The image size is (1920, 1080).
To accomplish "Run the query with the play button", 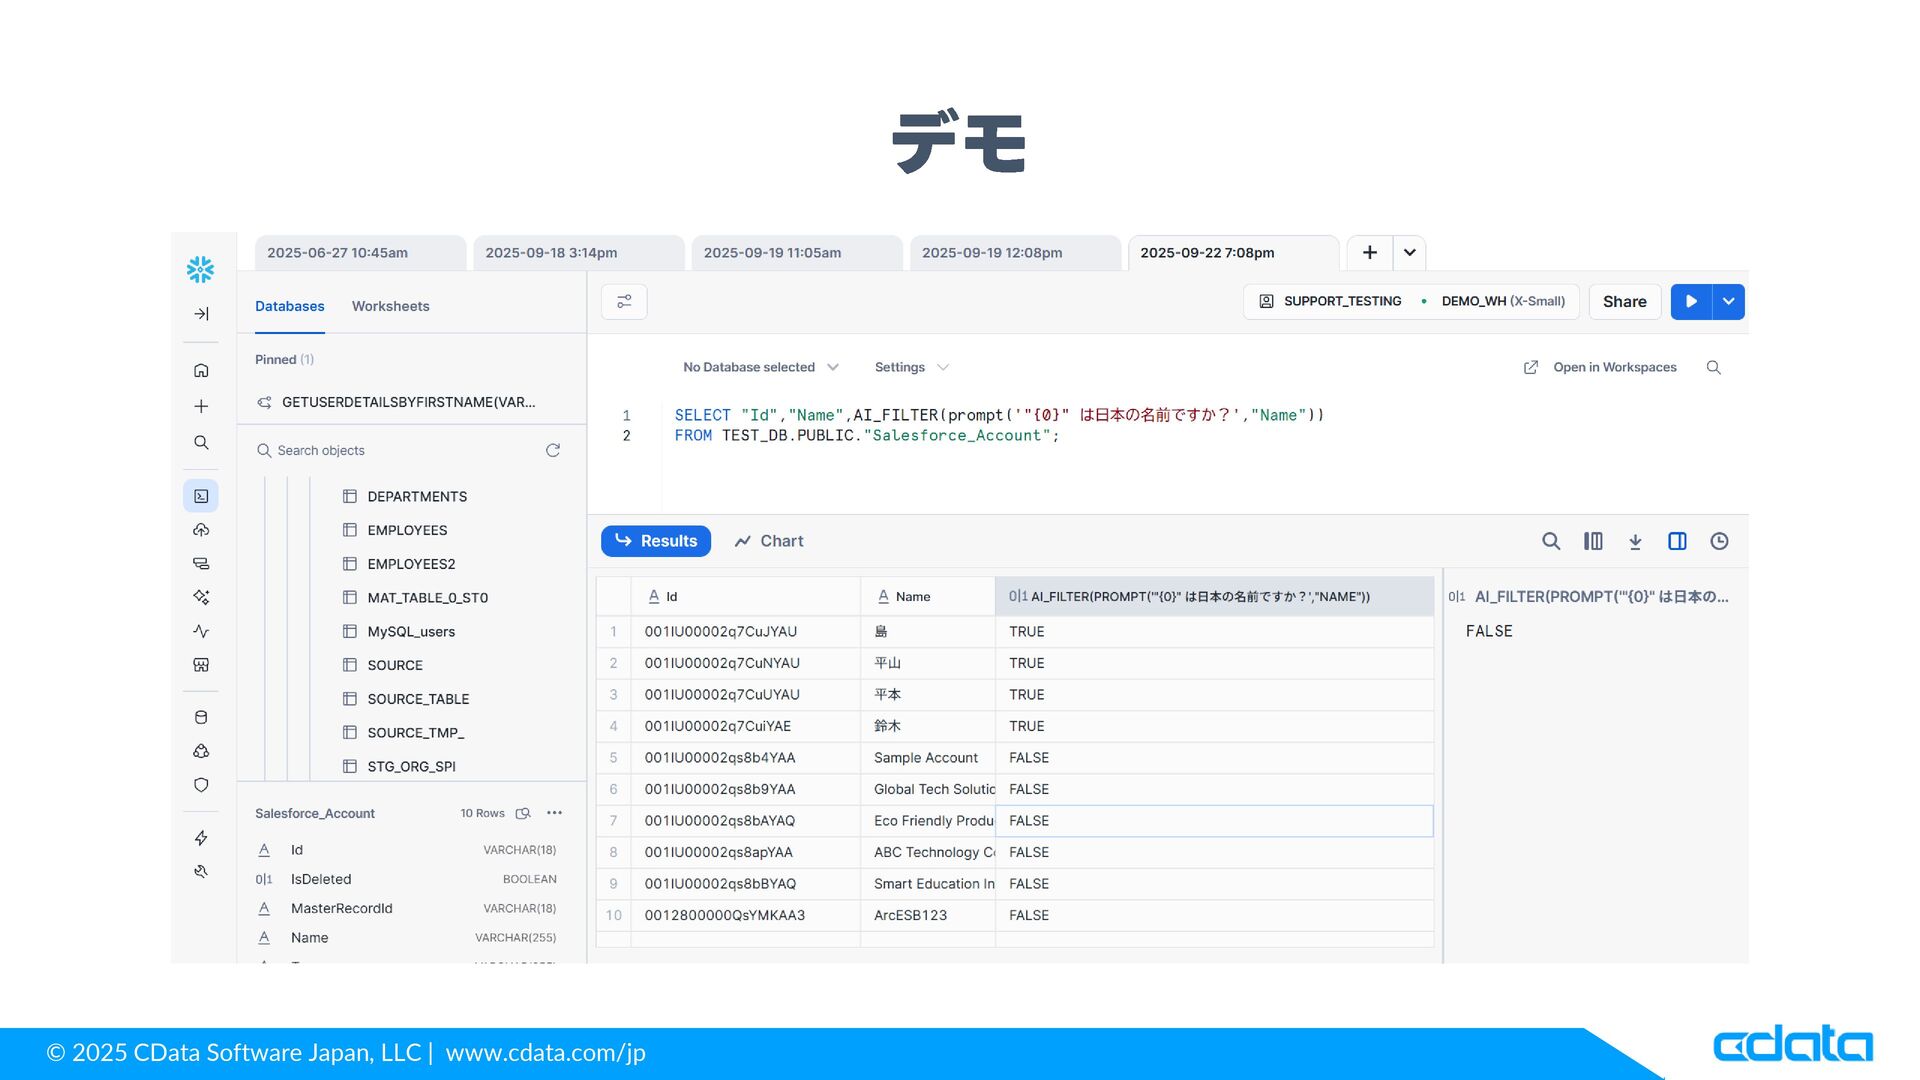I will coord(1691,302).
